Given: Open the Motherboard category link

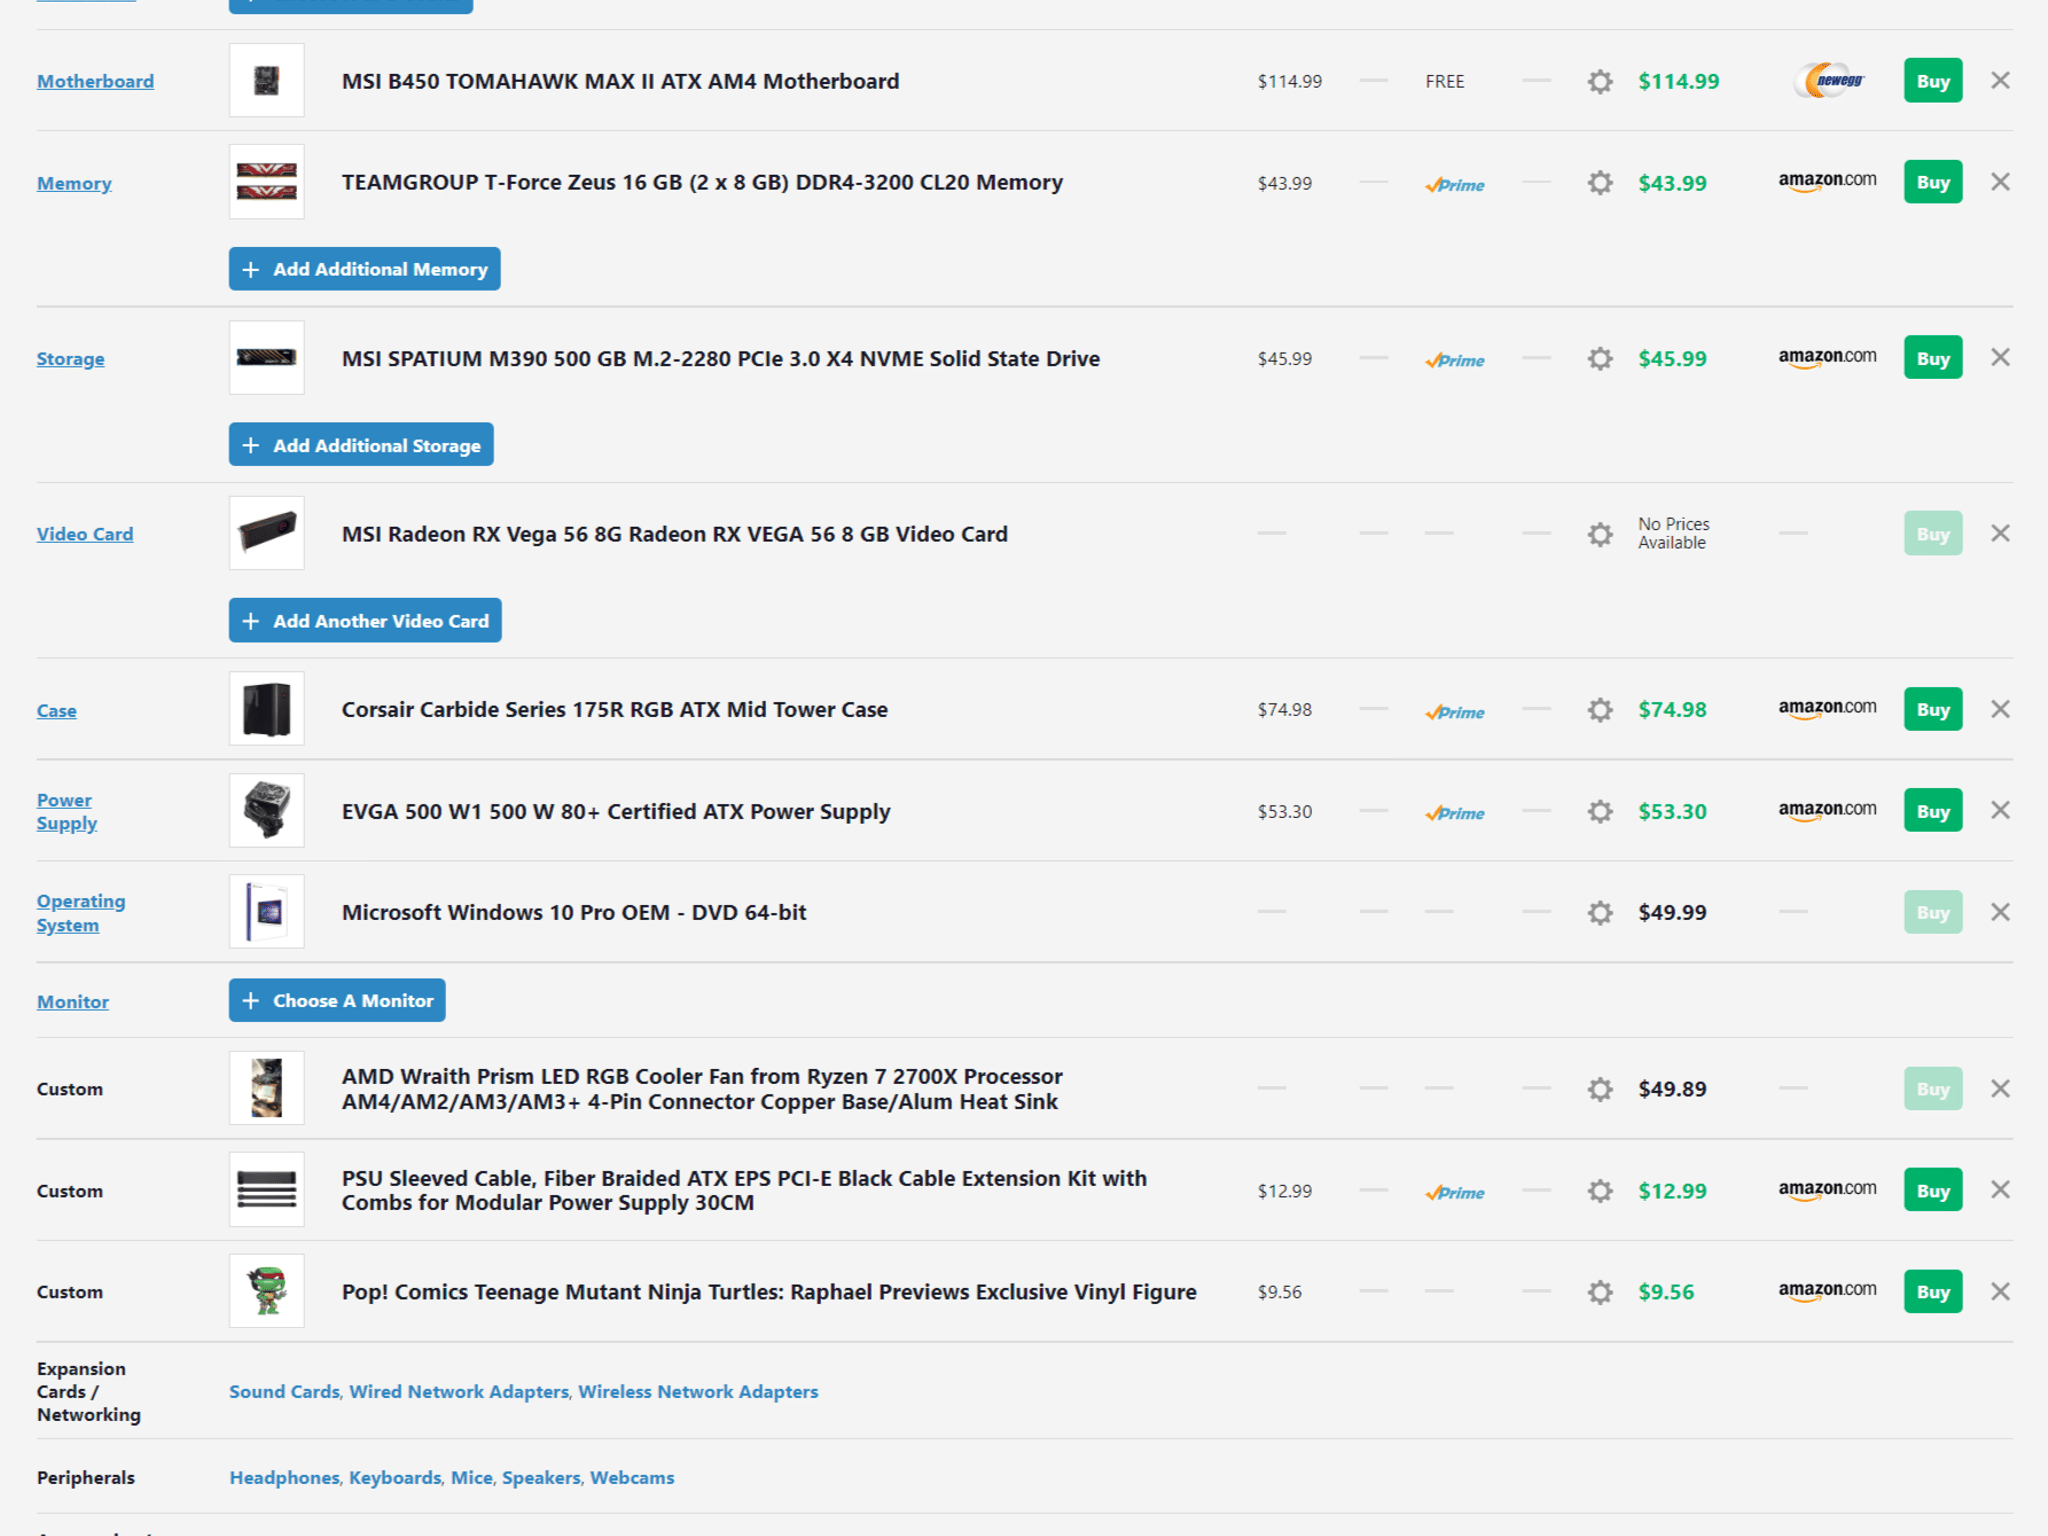Looking at the screenshot, I should 95,81.
